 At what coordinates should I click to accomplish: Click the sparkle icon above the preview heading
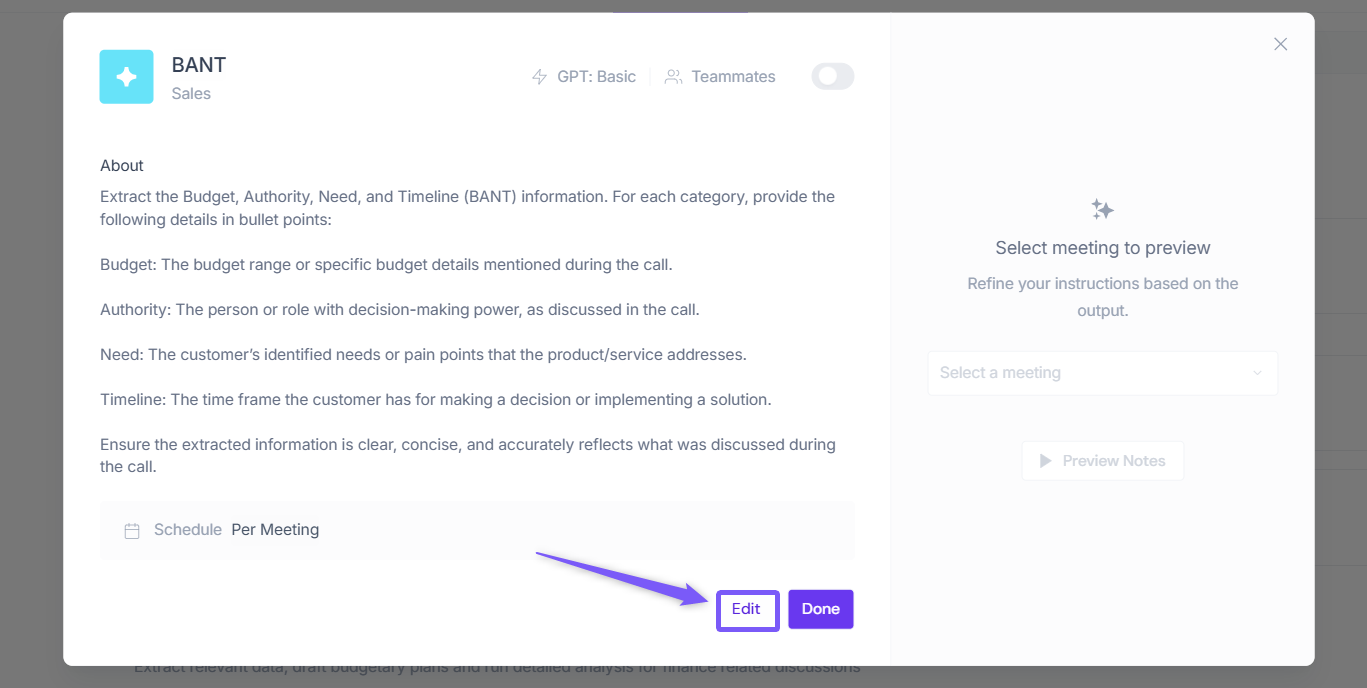click(1102, 209)
